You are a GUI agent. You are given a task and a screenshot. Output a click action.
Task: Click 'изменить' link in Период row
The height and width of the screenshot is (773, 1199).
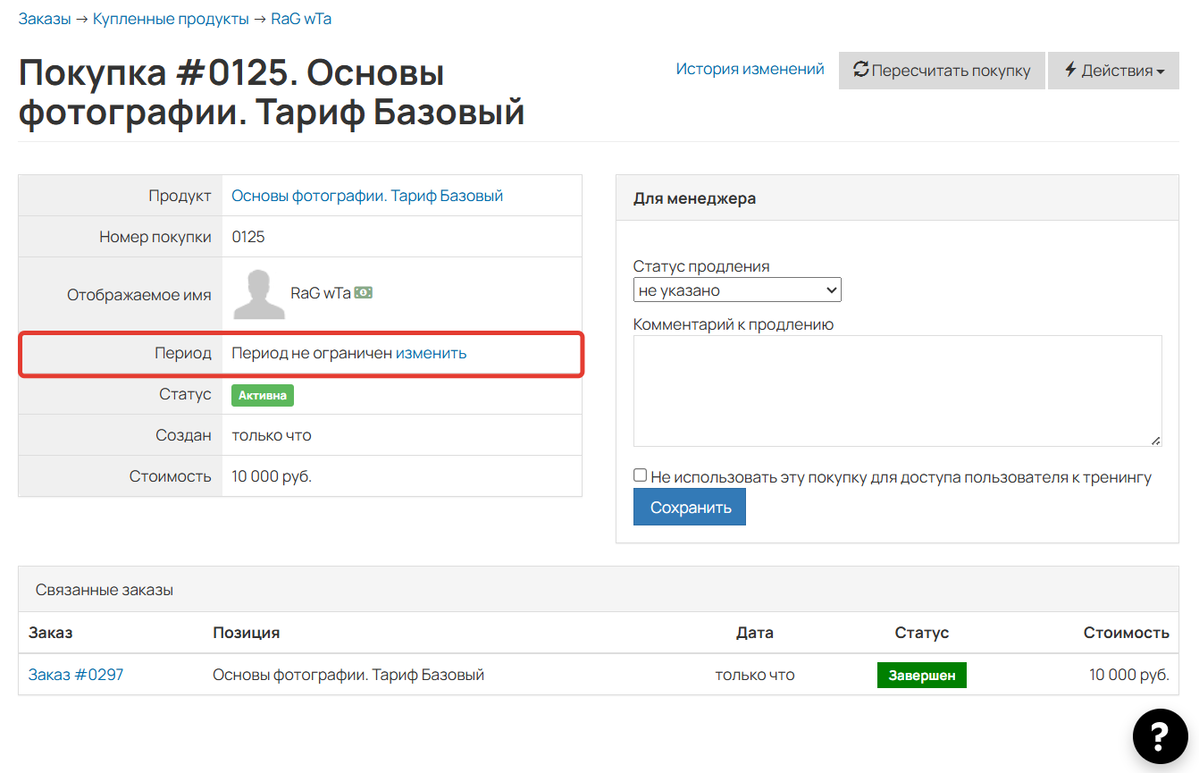point(431,353)
